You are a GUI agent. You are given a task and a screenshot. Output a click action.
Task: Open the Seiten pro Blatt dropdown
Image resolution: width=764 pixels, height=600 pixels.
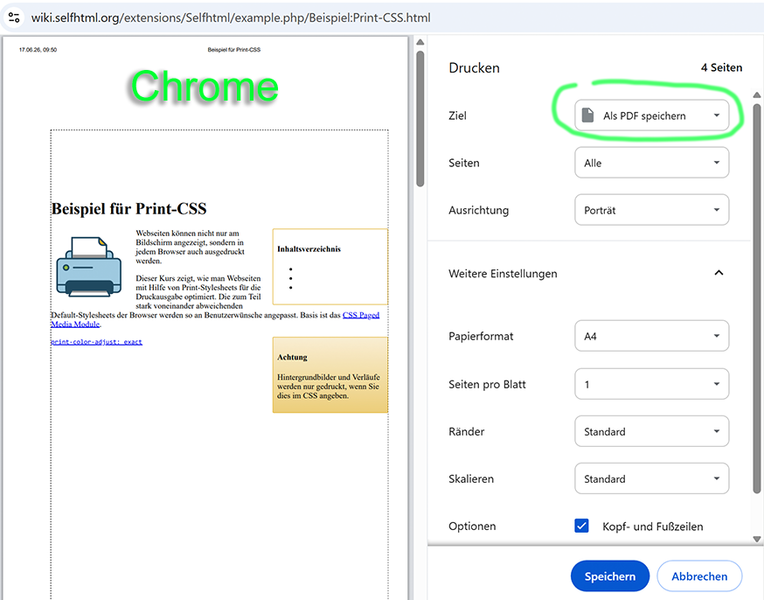(x=651, y=384)
